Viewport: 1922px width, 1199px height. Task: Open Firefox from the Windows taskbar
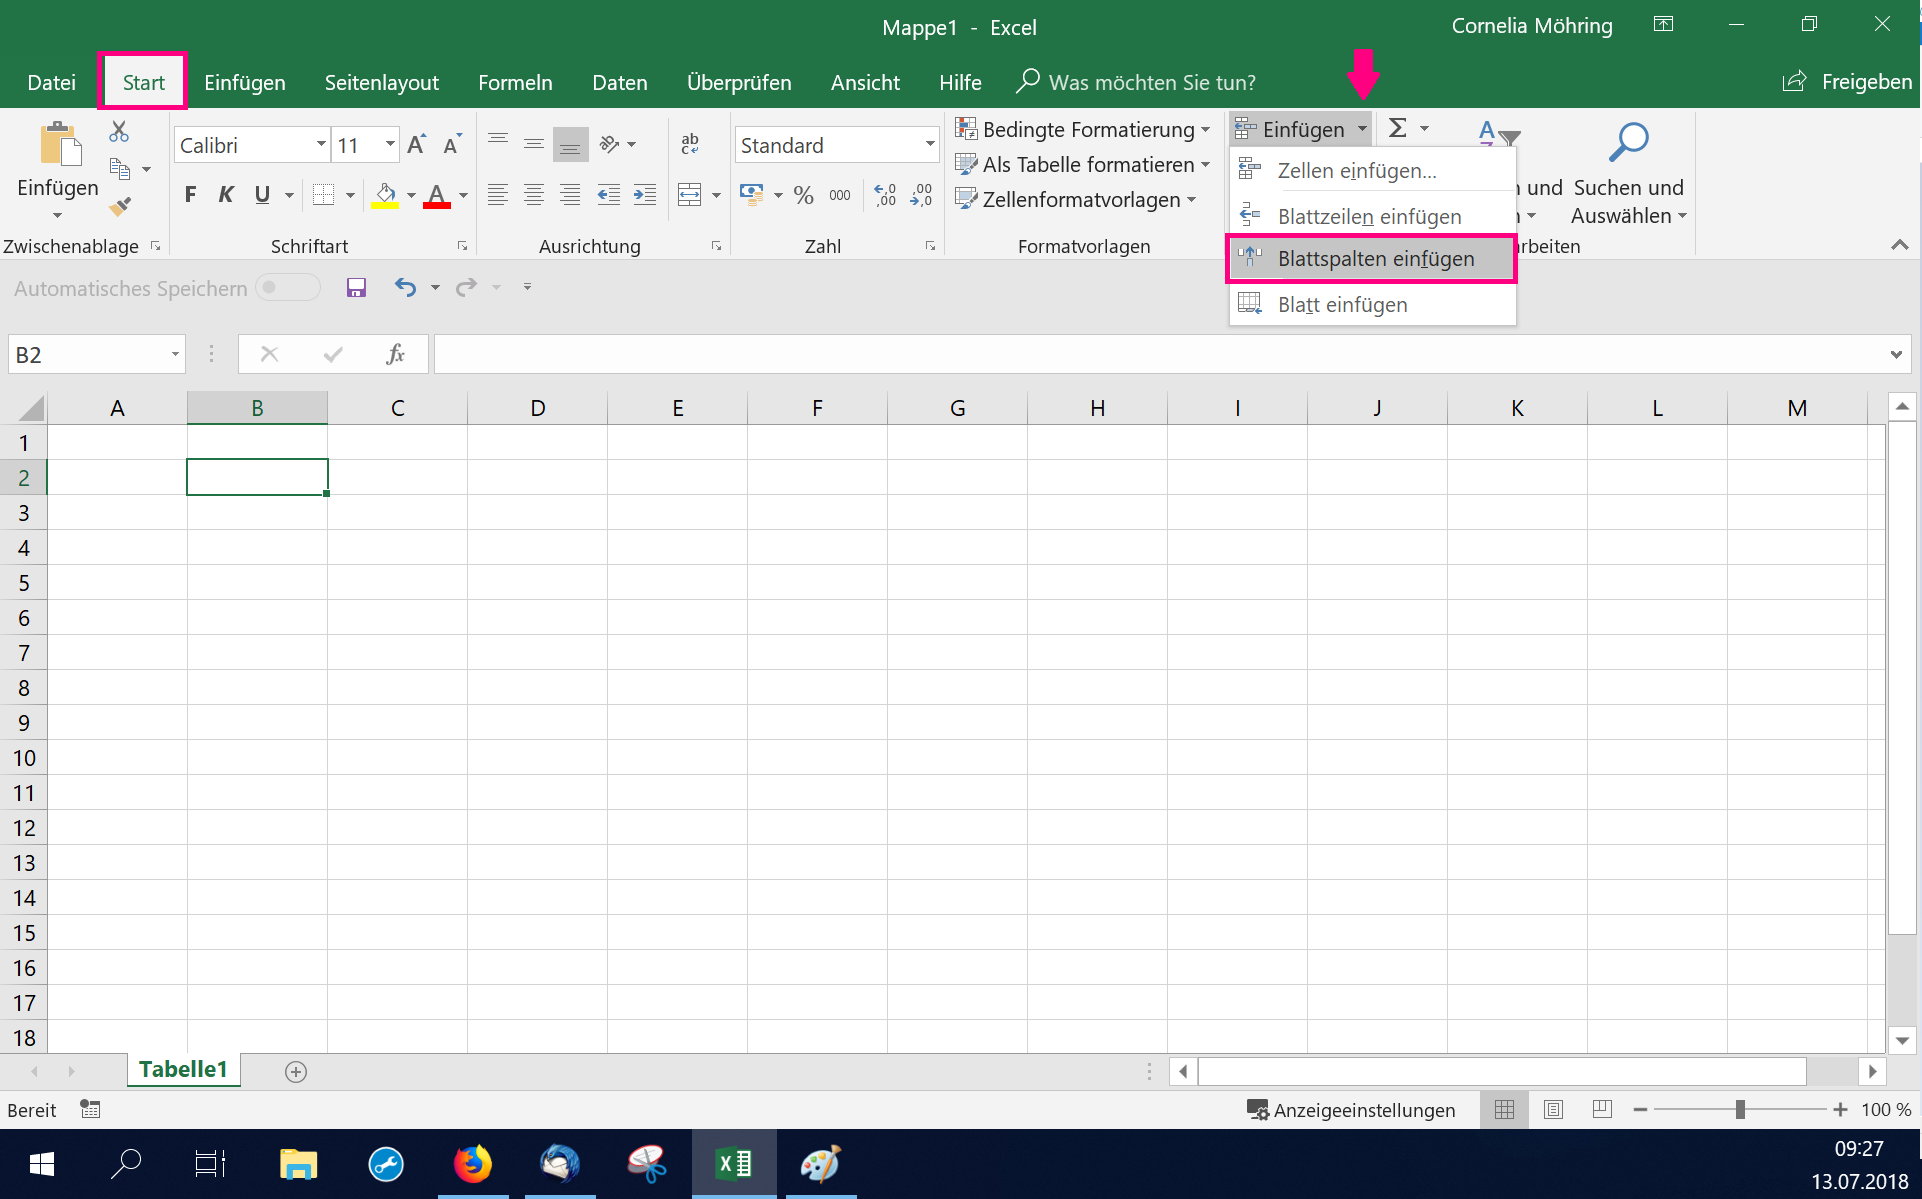click(473, 1164)
